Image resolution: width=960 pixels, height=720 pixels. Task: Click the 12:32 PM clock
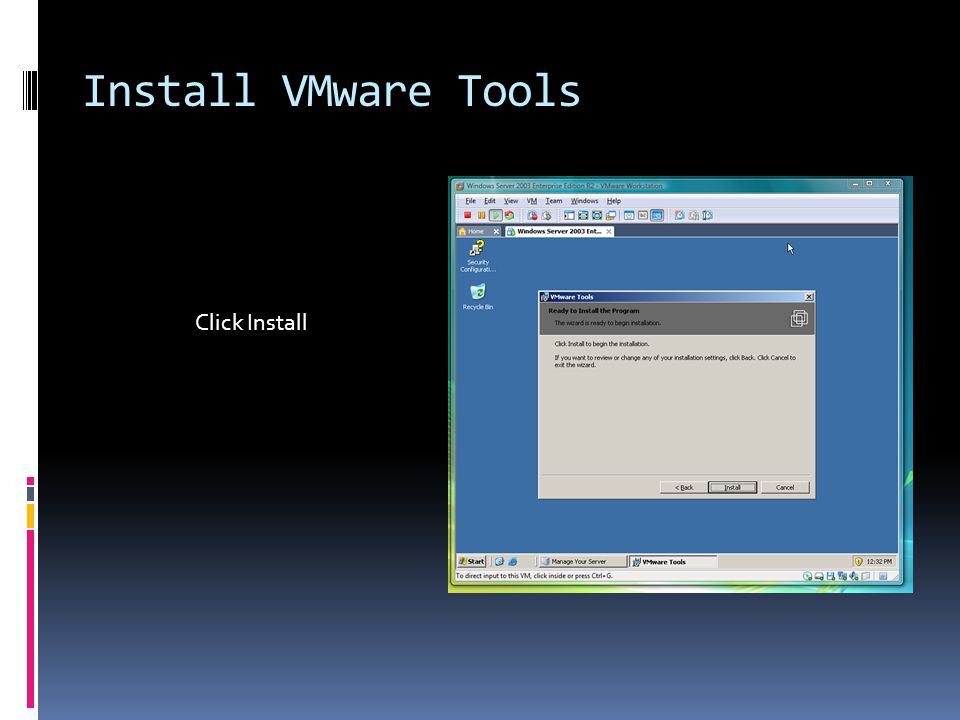[879, 561]
